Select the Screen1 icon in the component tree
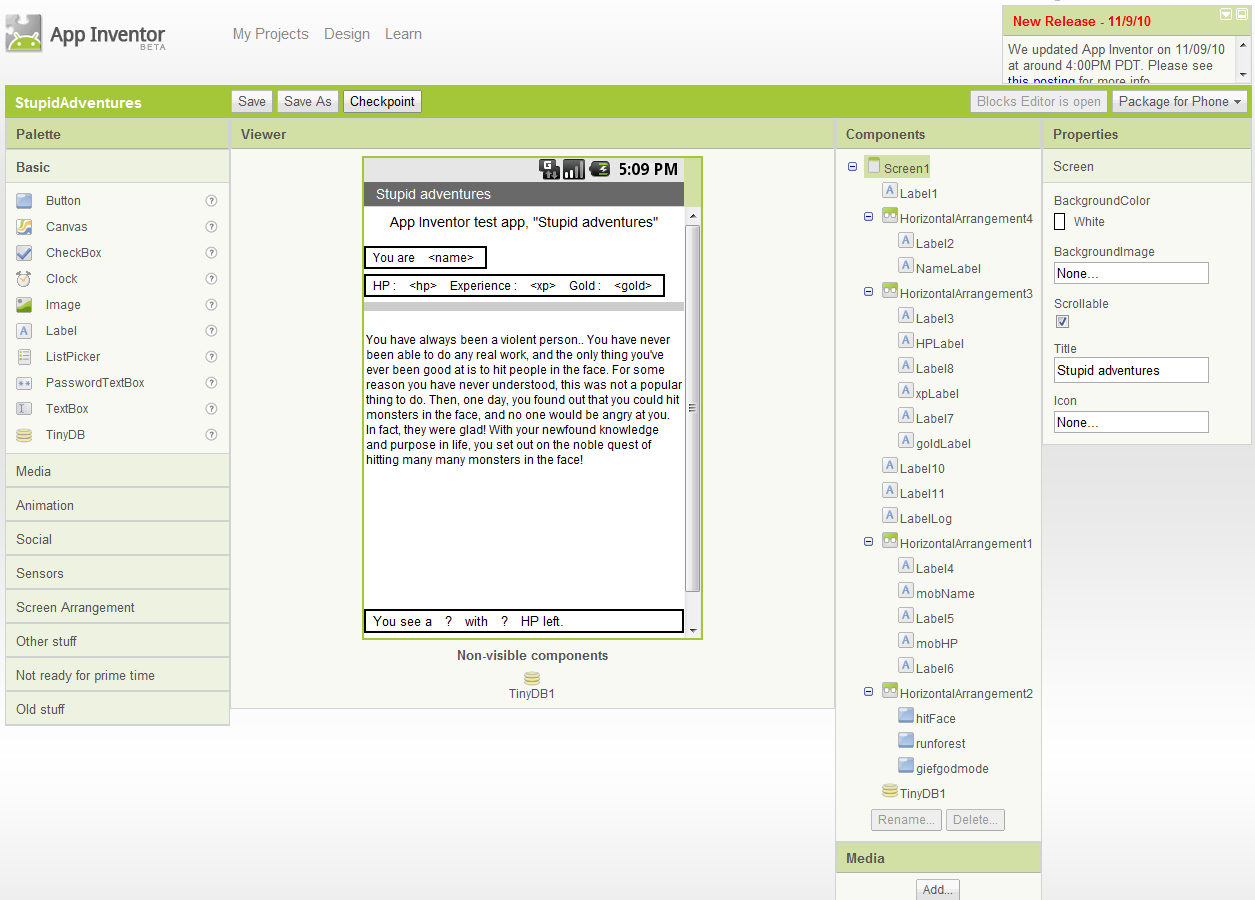 click(874, 167)
